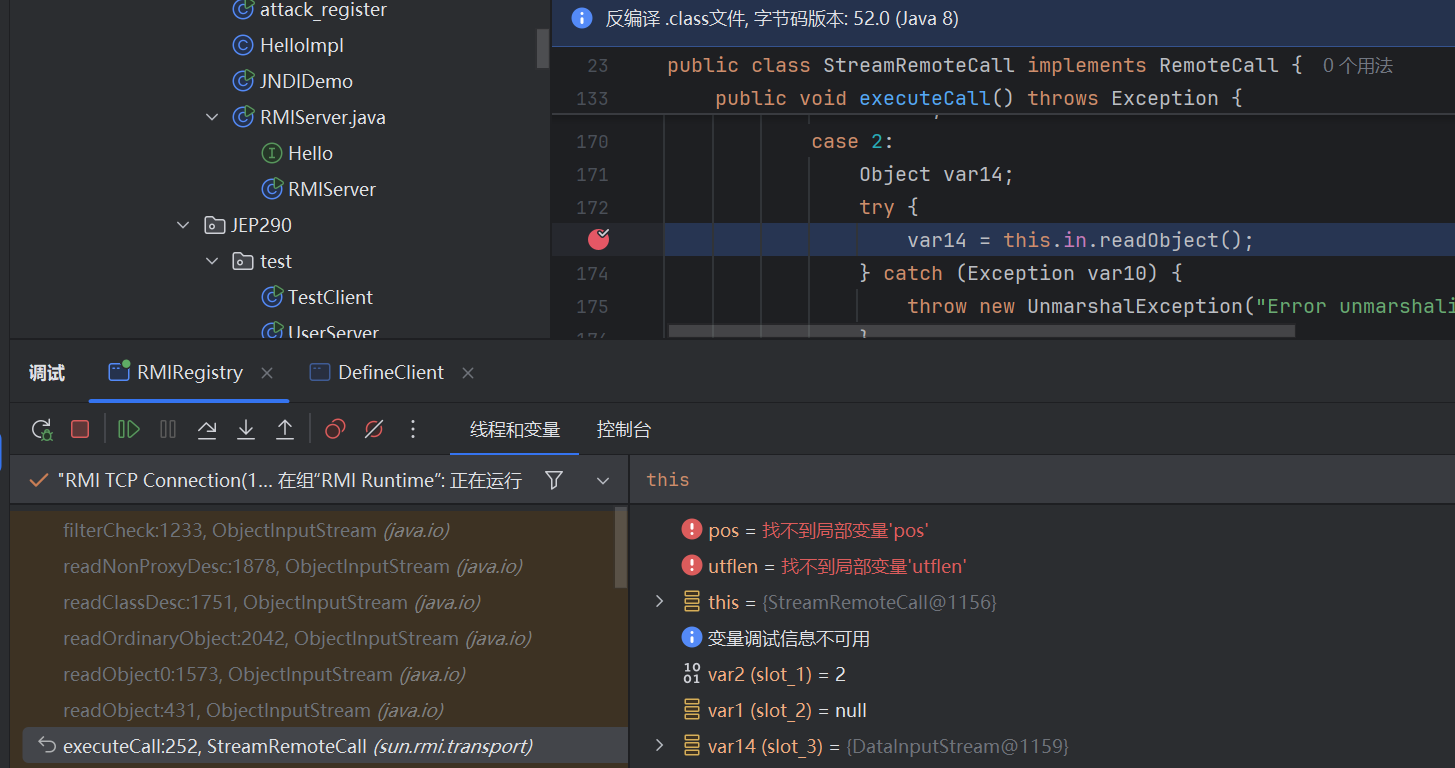Open the 控制台 console tab

pos(624,430)
